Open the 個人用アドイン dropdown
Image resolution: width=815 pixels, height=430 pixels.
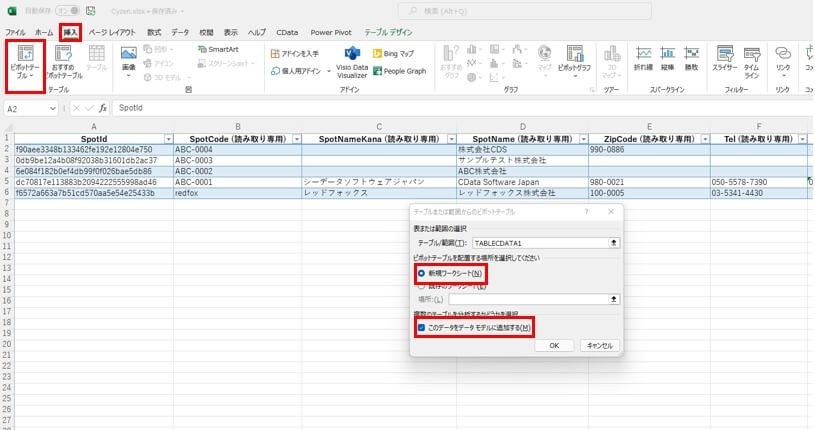[x=302, y=71]
